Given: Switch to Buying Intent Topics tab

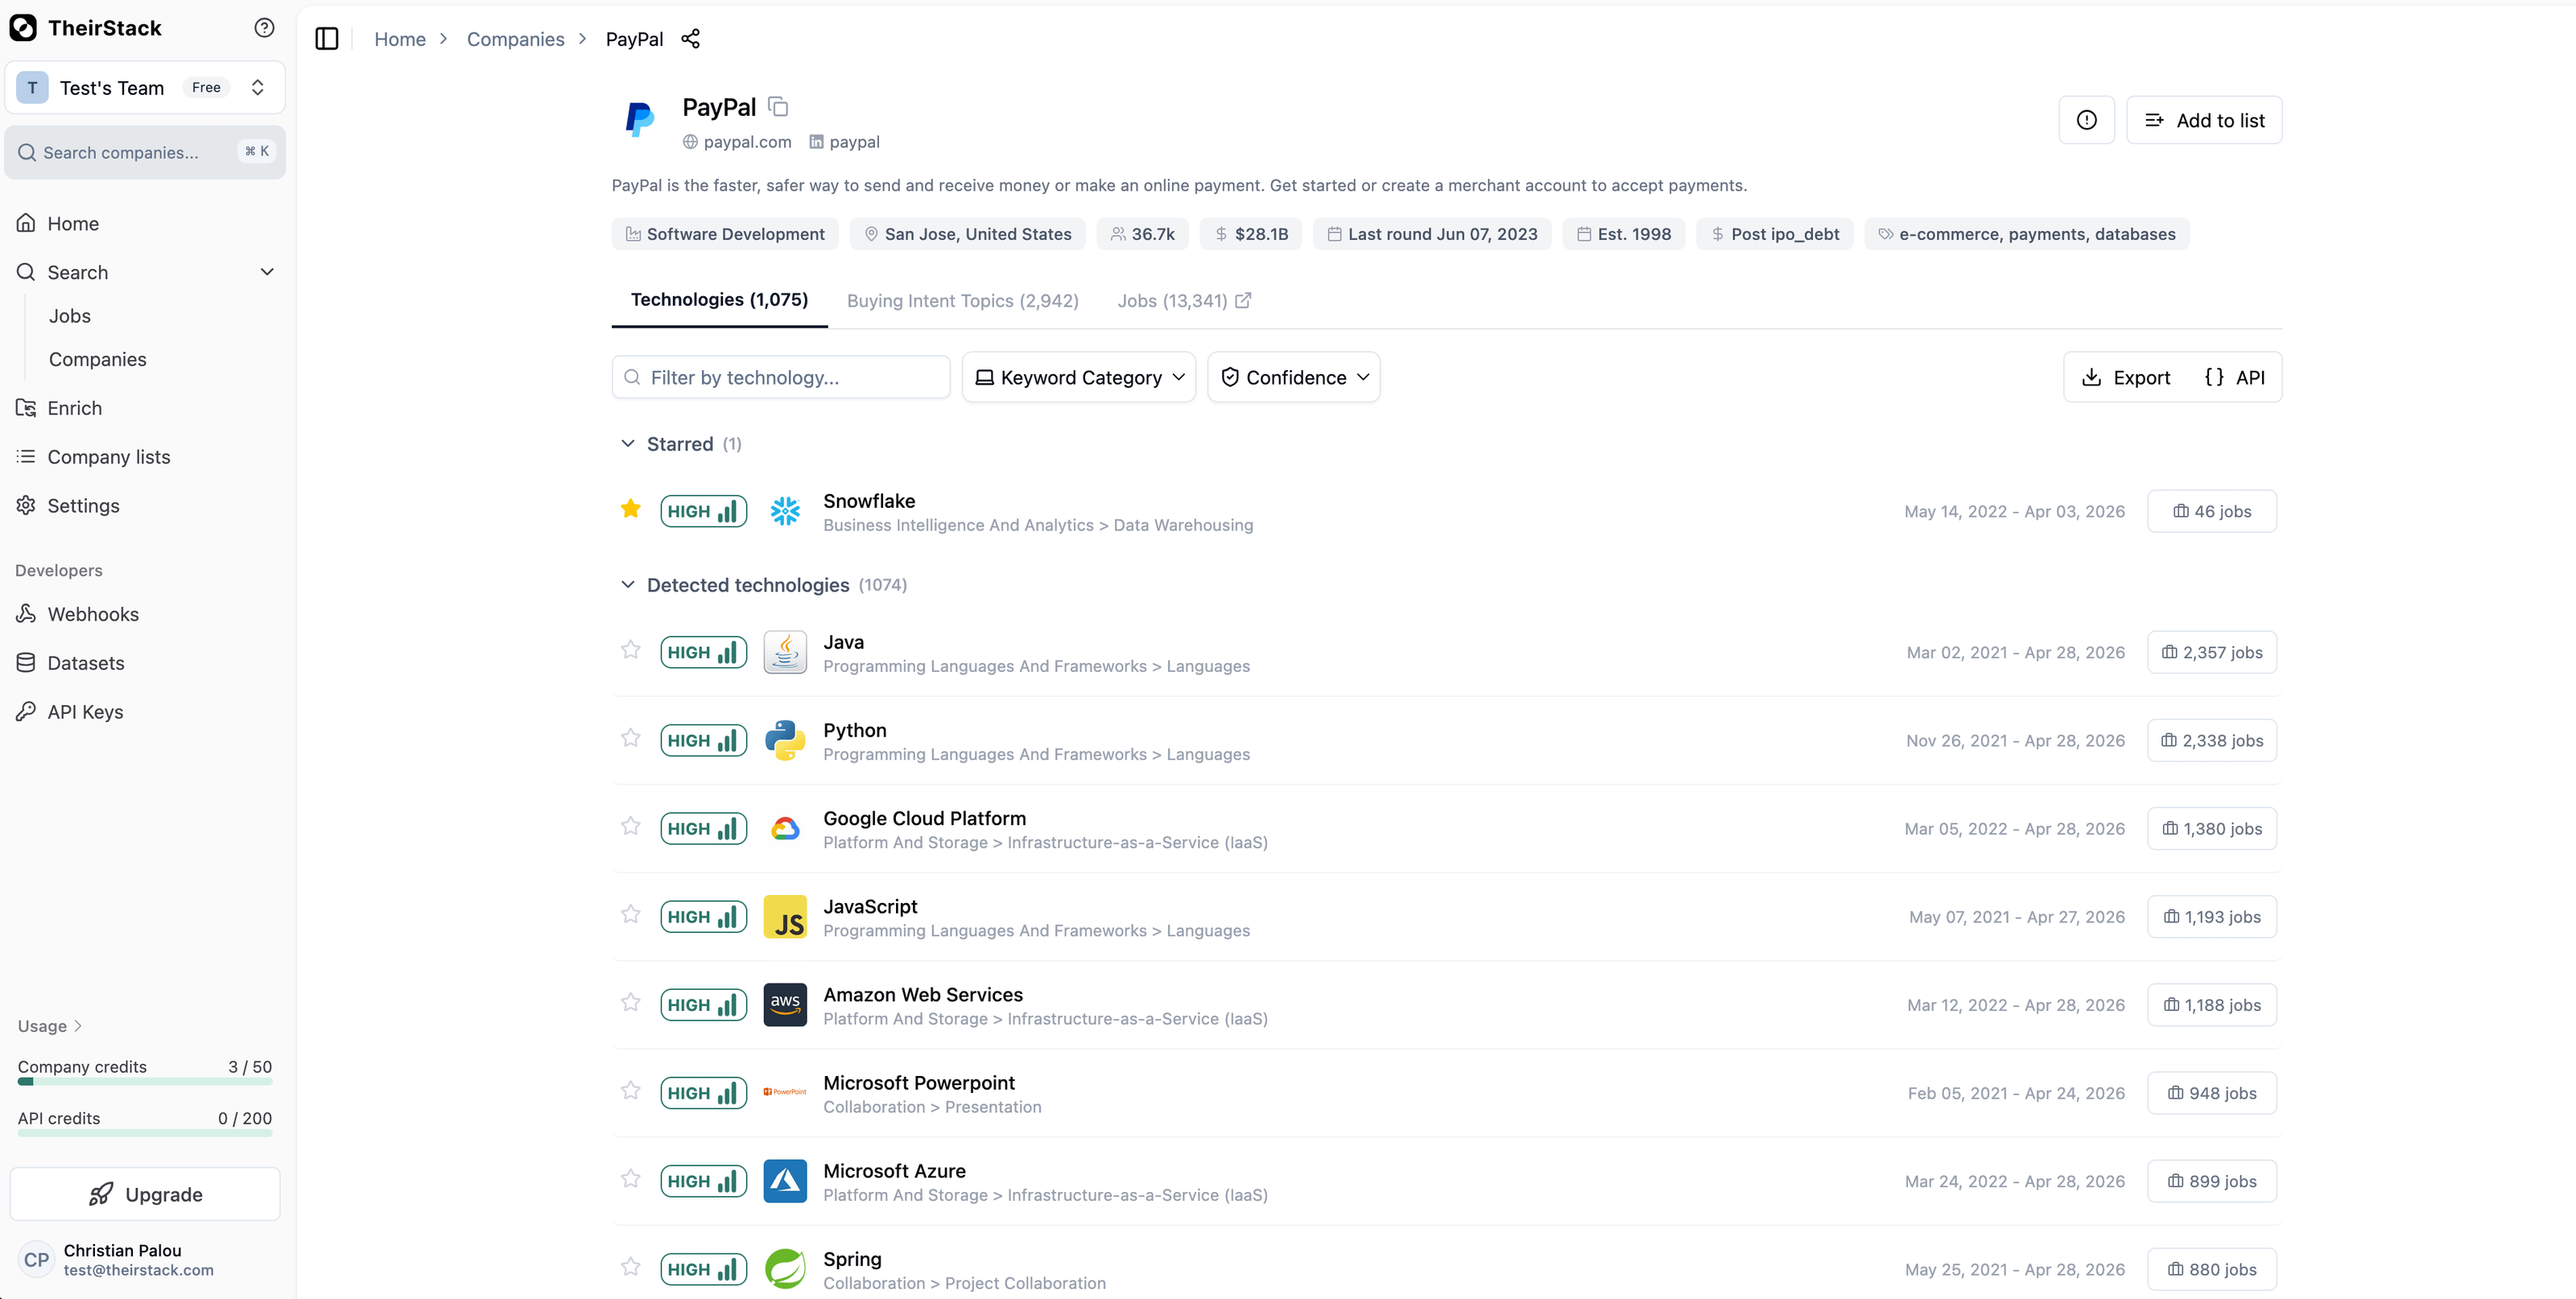Looking at the screenshot, I should point(962,301).
